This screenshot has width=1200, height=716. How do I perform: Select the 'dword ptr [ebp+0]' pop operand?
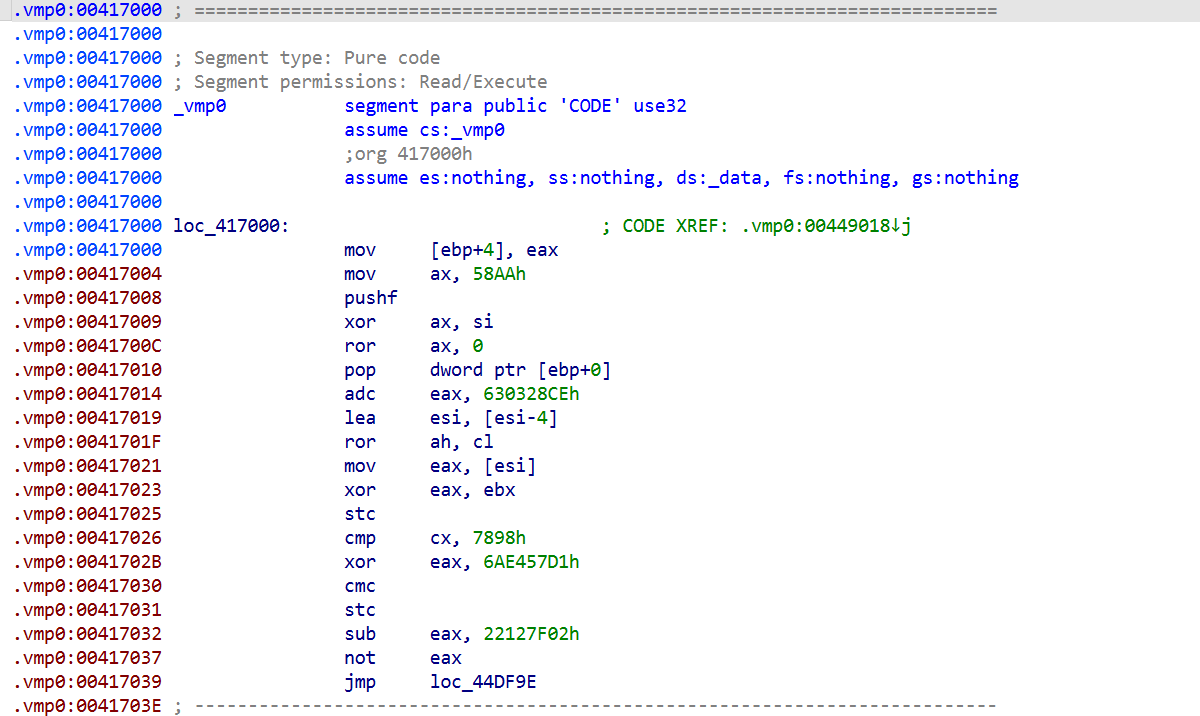[x=520, y=370]
